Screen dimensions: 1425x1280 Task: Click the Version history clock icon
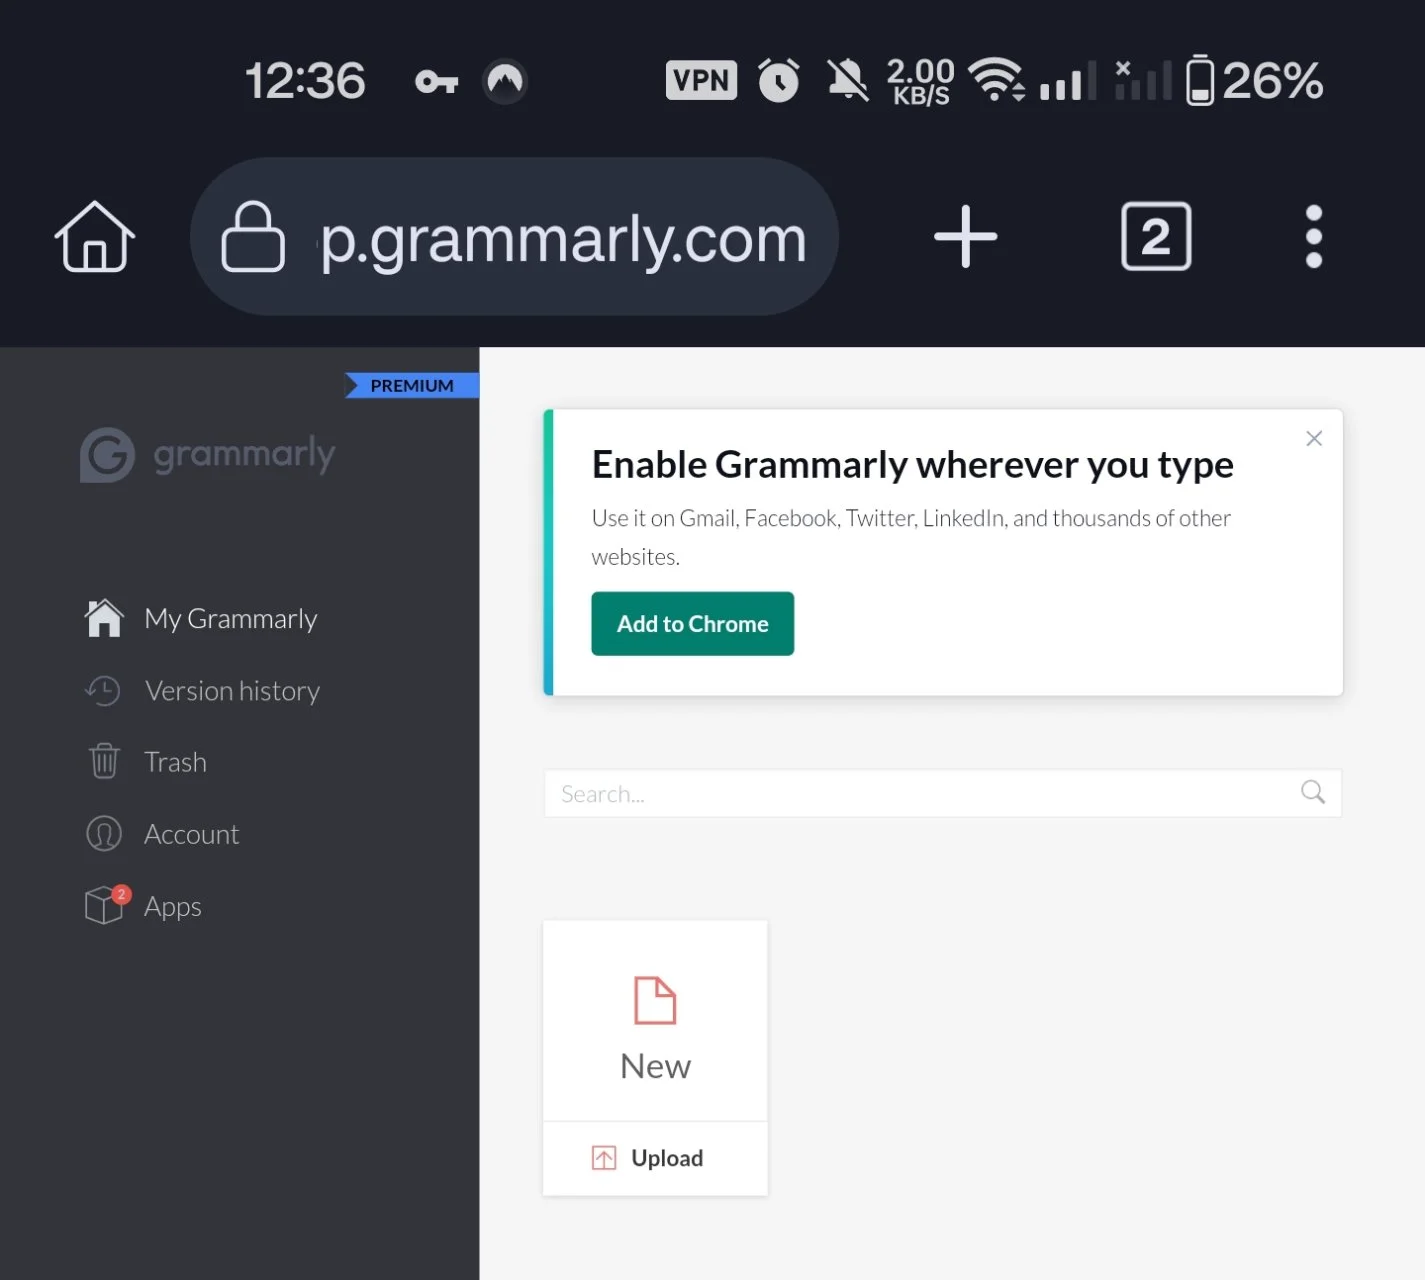[x=103, y=691]
